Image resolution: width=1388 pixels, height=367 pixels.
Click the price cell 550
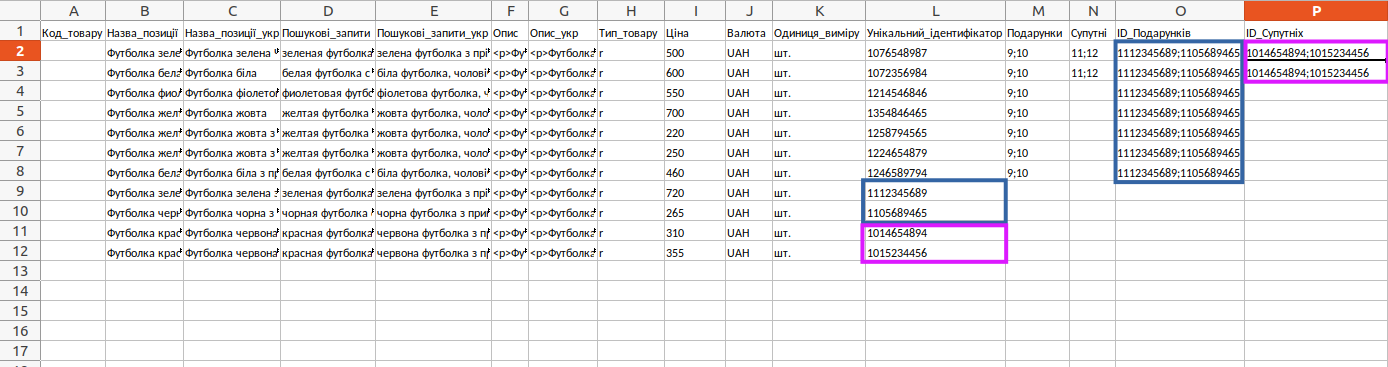[694, 92]
